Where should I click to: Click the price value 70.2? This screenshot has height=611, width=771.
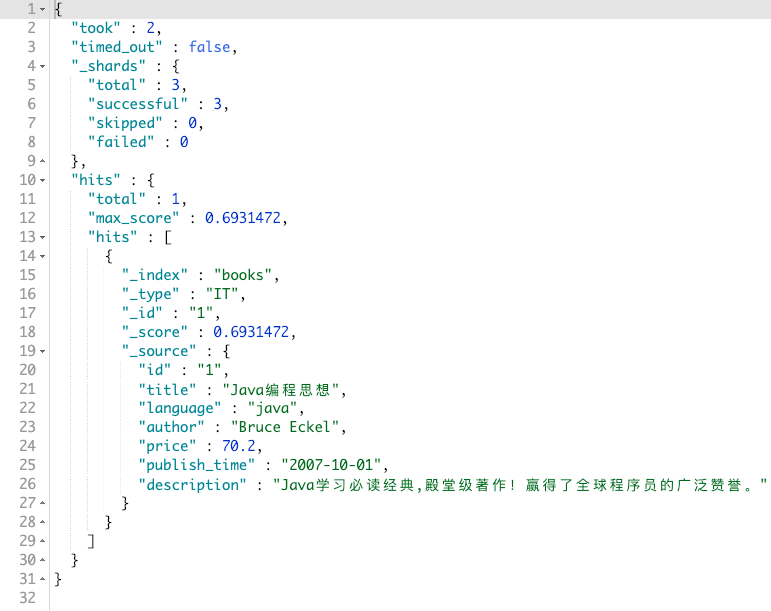click(x=239, y=446)
